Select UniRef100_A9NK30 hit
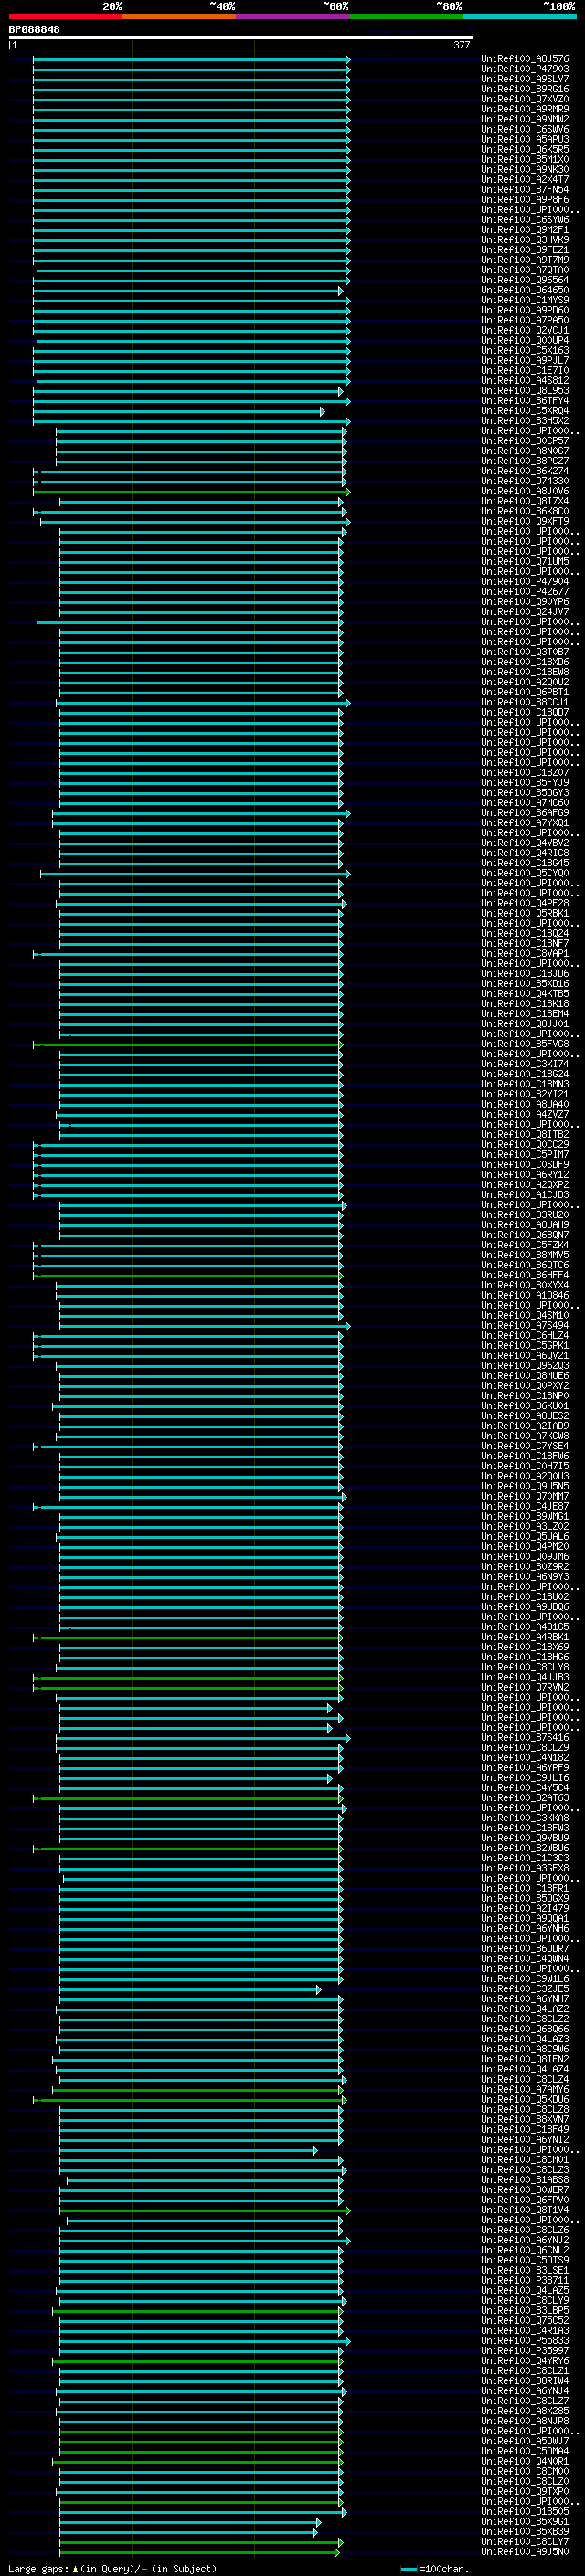585x2576 pixels. coord(525,169)
